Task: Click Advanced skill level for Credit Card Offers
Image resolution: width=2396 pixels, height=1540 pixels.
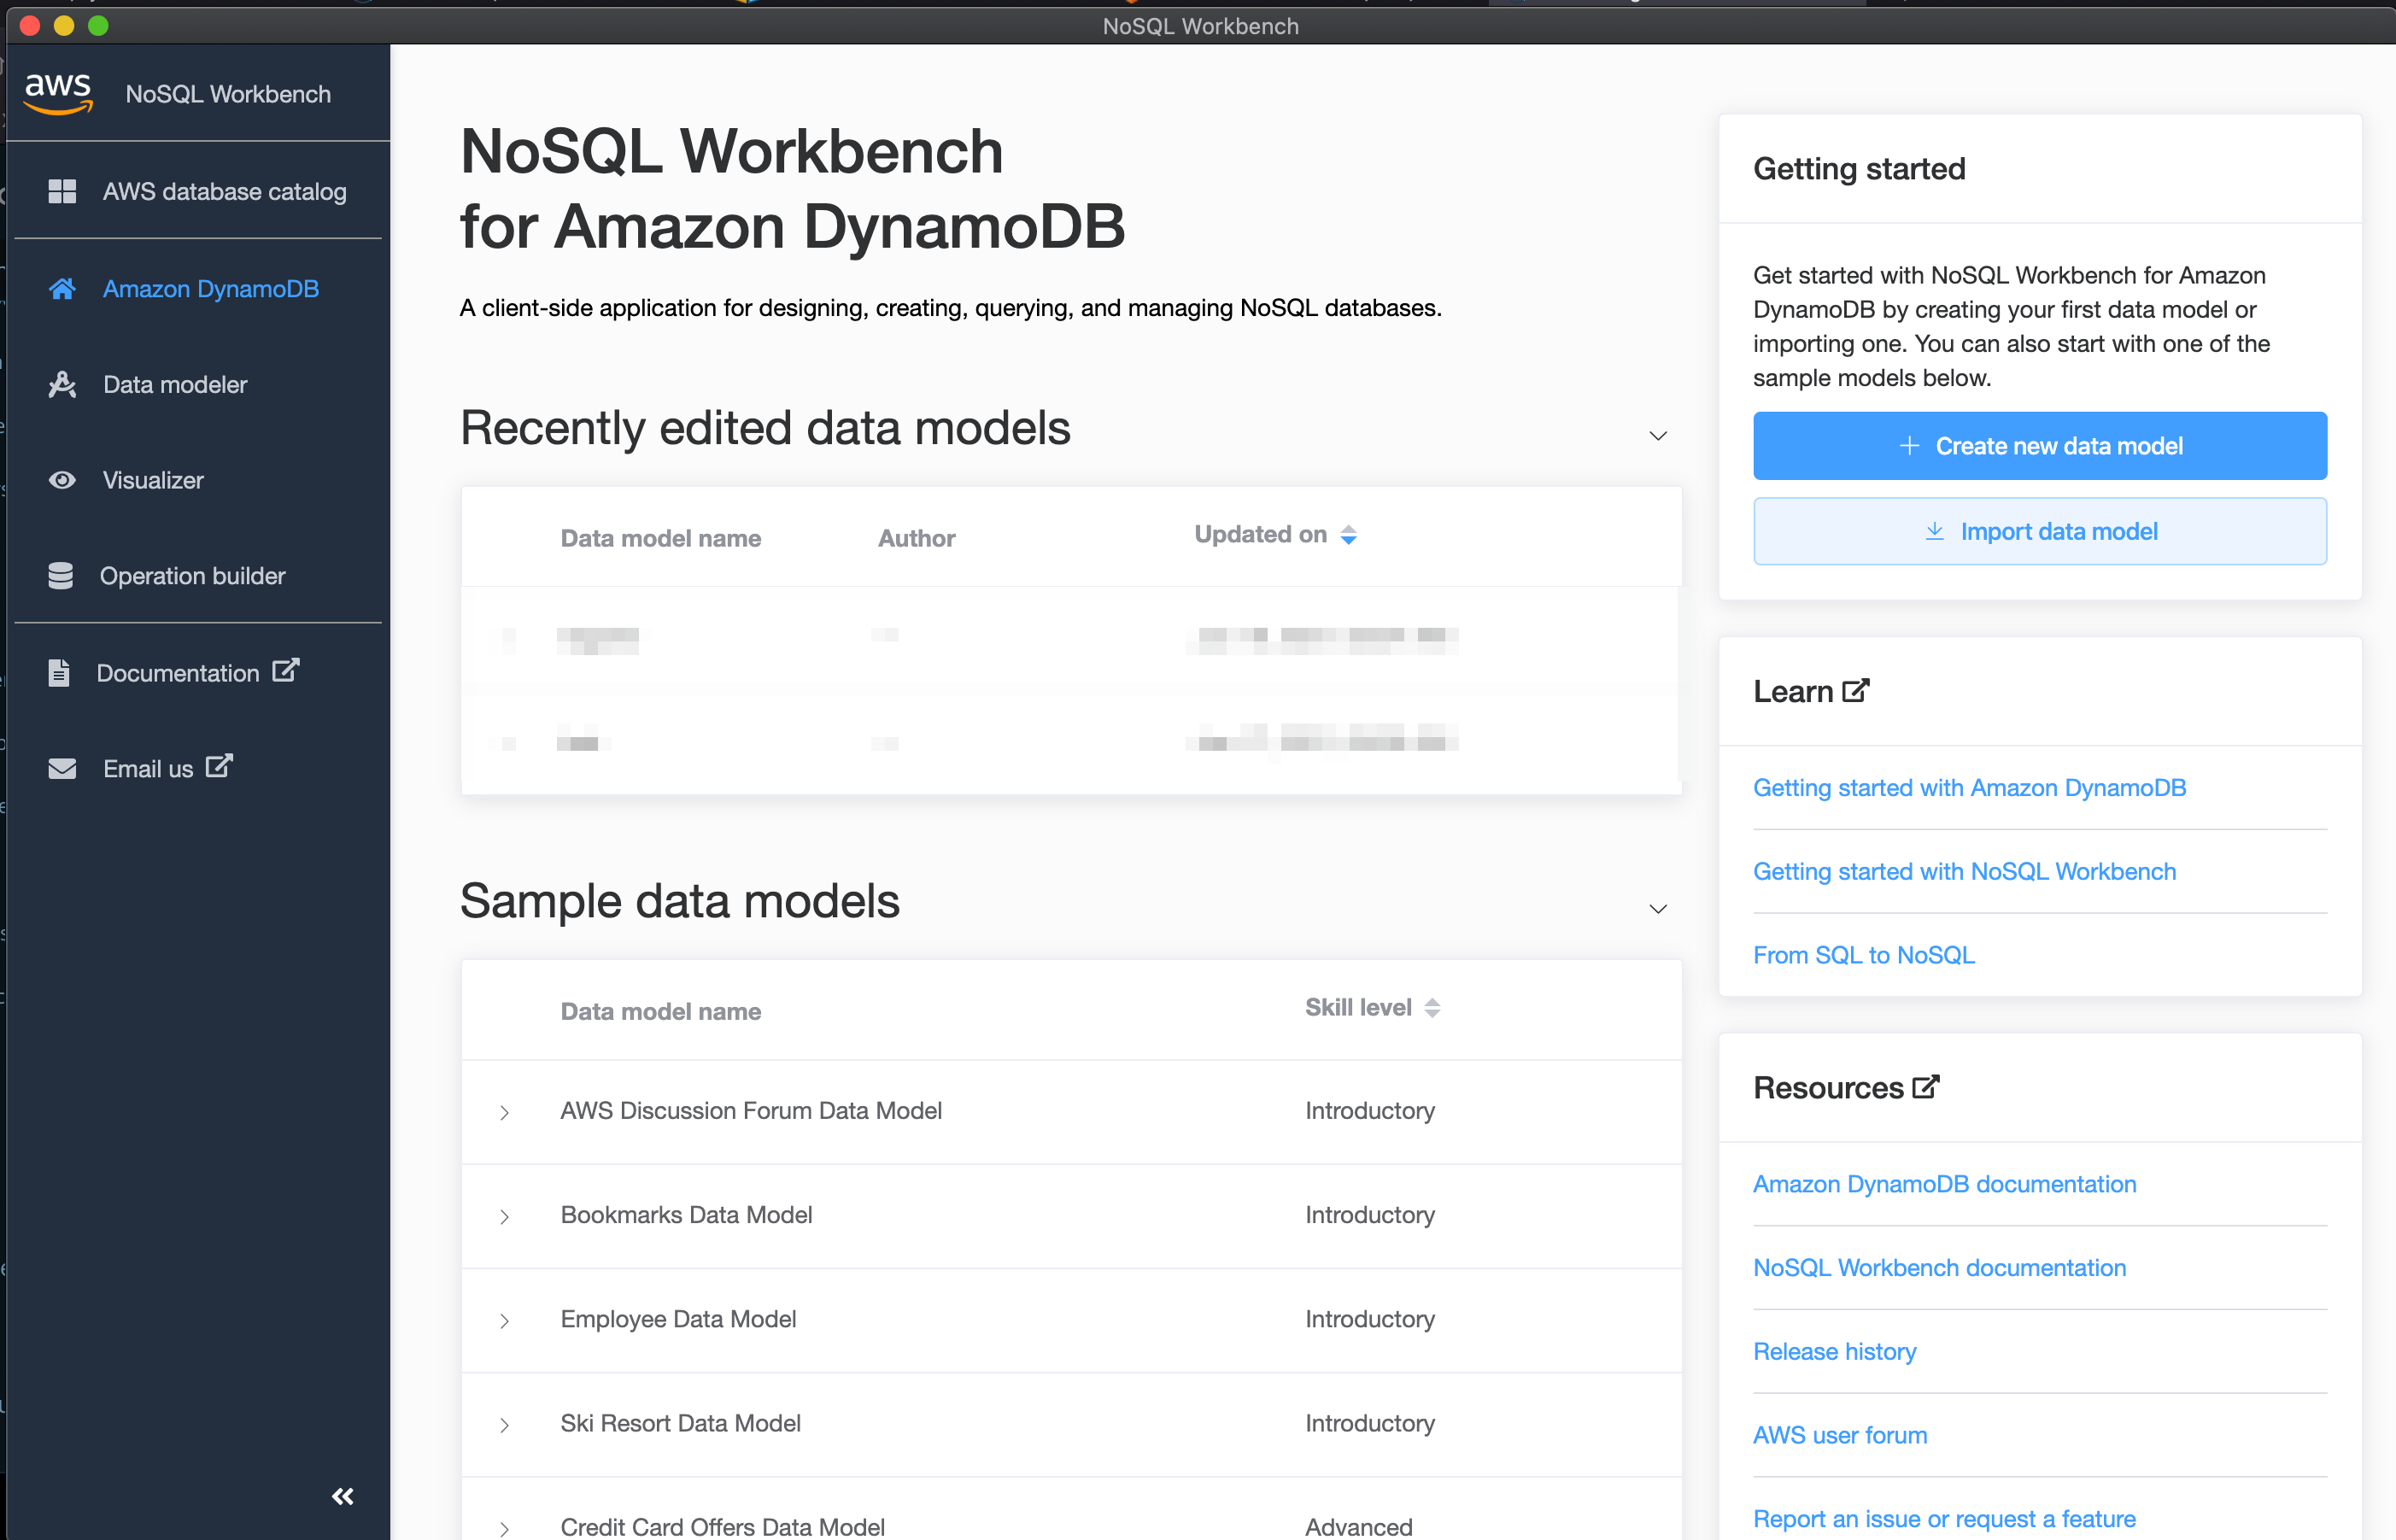Action: 1358,1527
